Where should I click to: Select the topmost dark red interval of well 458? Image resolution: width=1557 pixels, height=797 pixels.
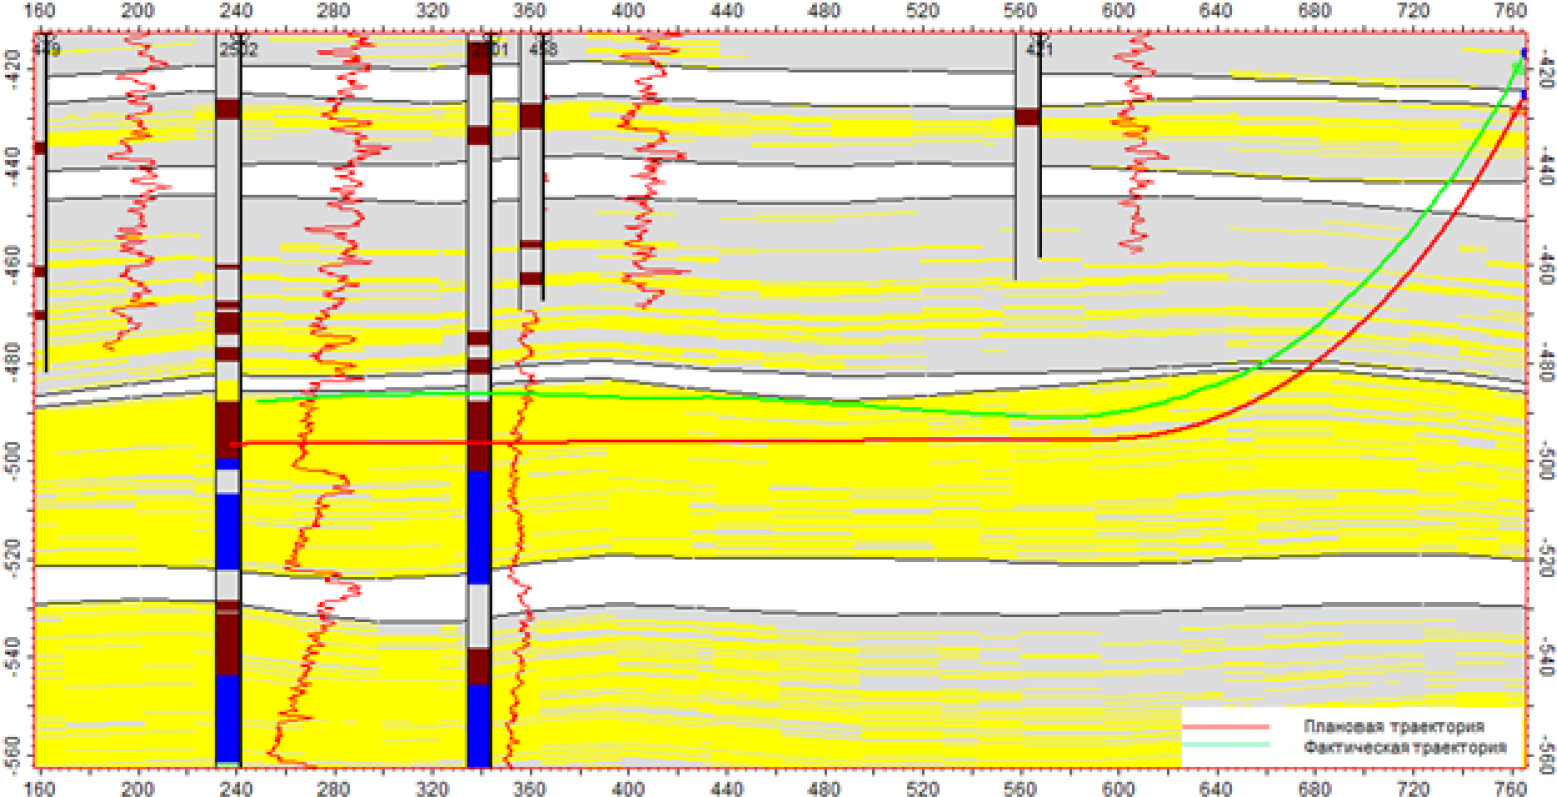point(530,116)
